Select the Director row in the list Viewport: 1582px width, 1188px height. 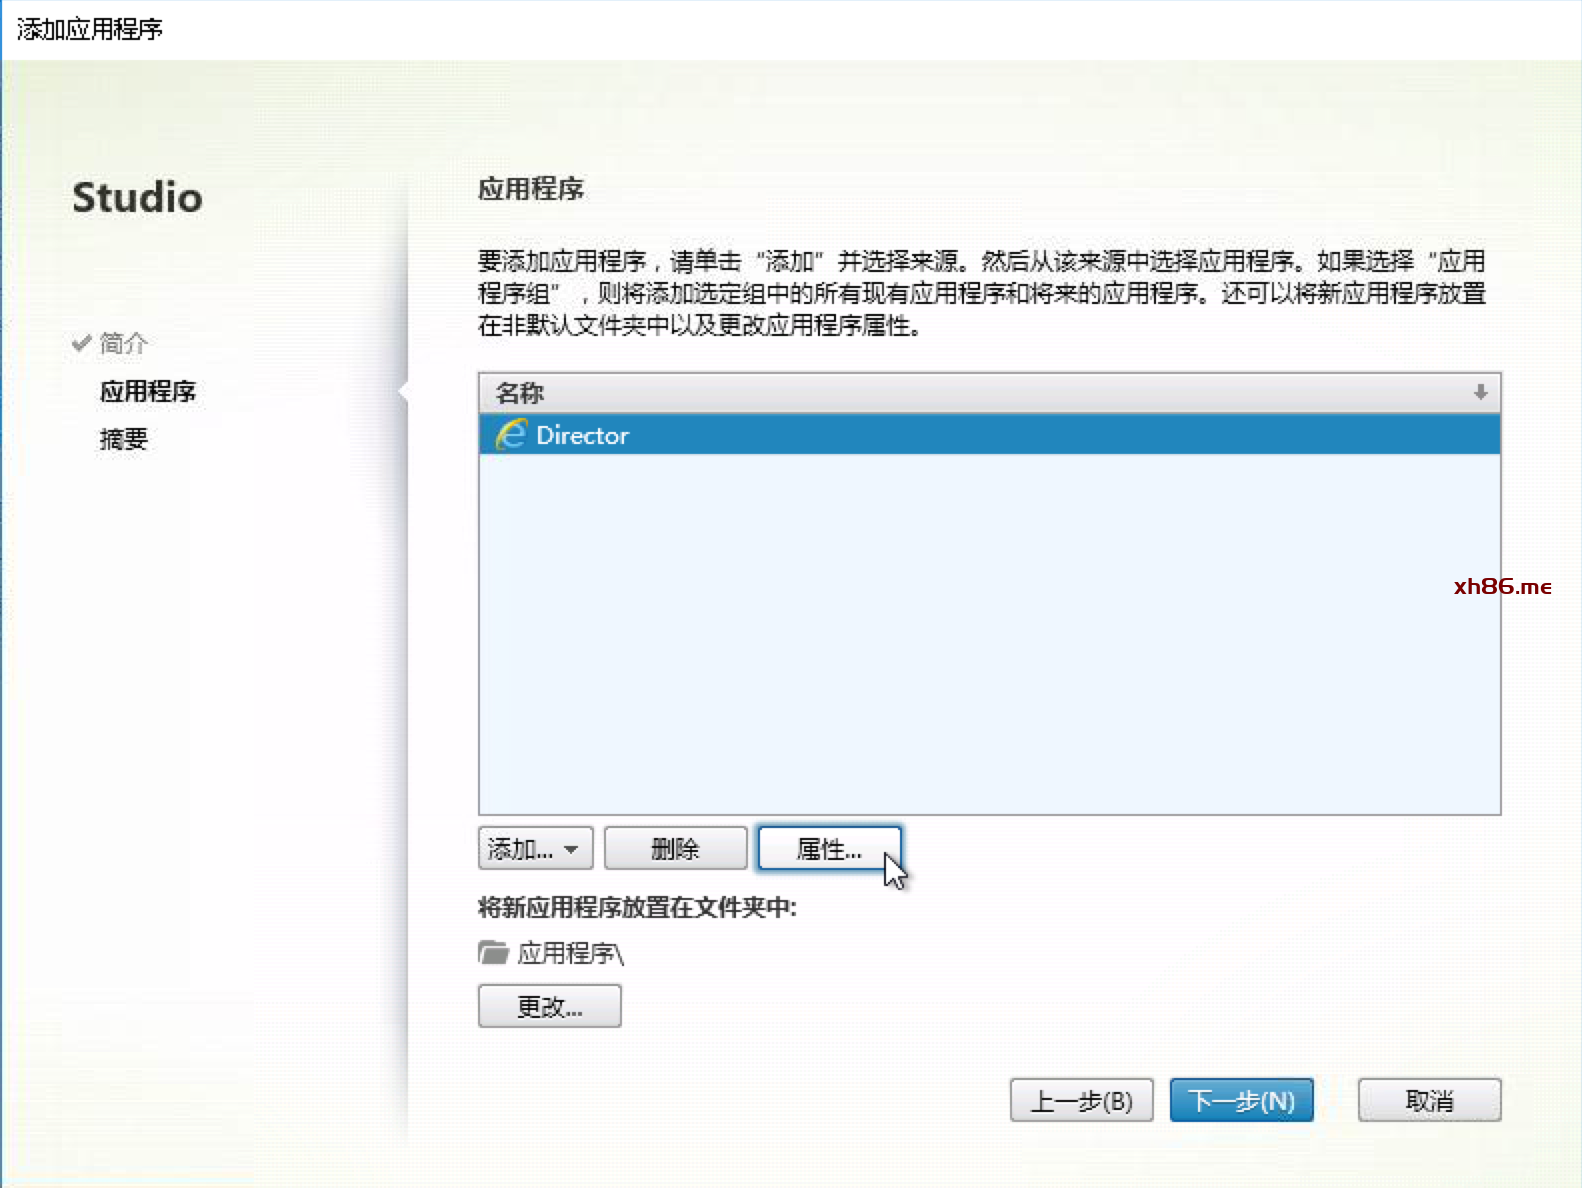point(900,435)
